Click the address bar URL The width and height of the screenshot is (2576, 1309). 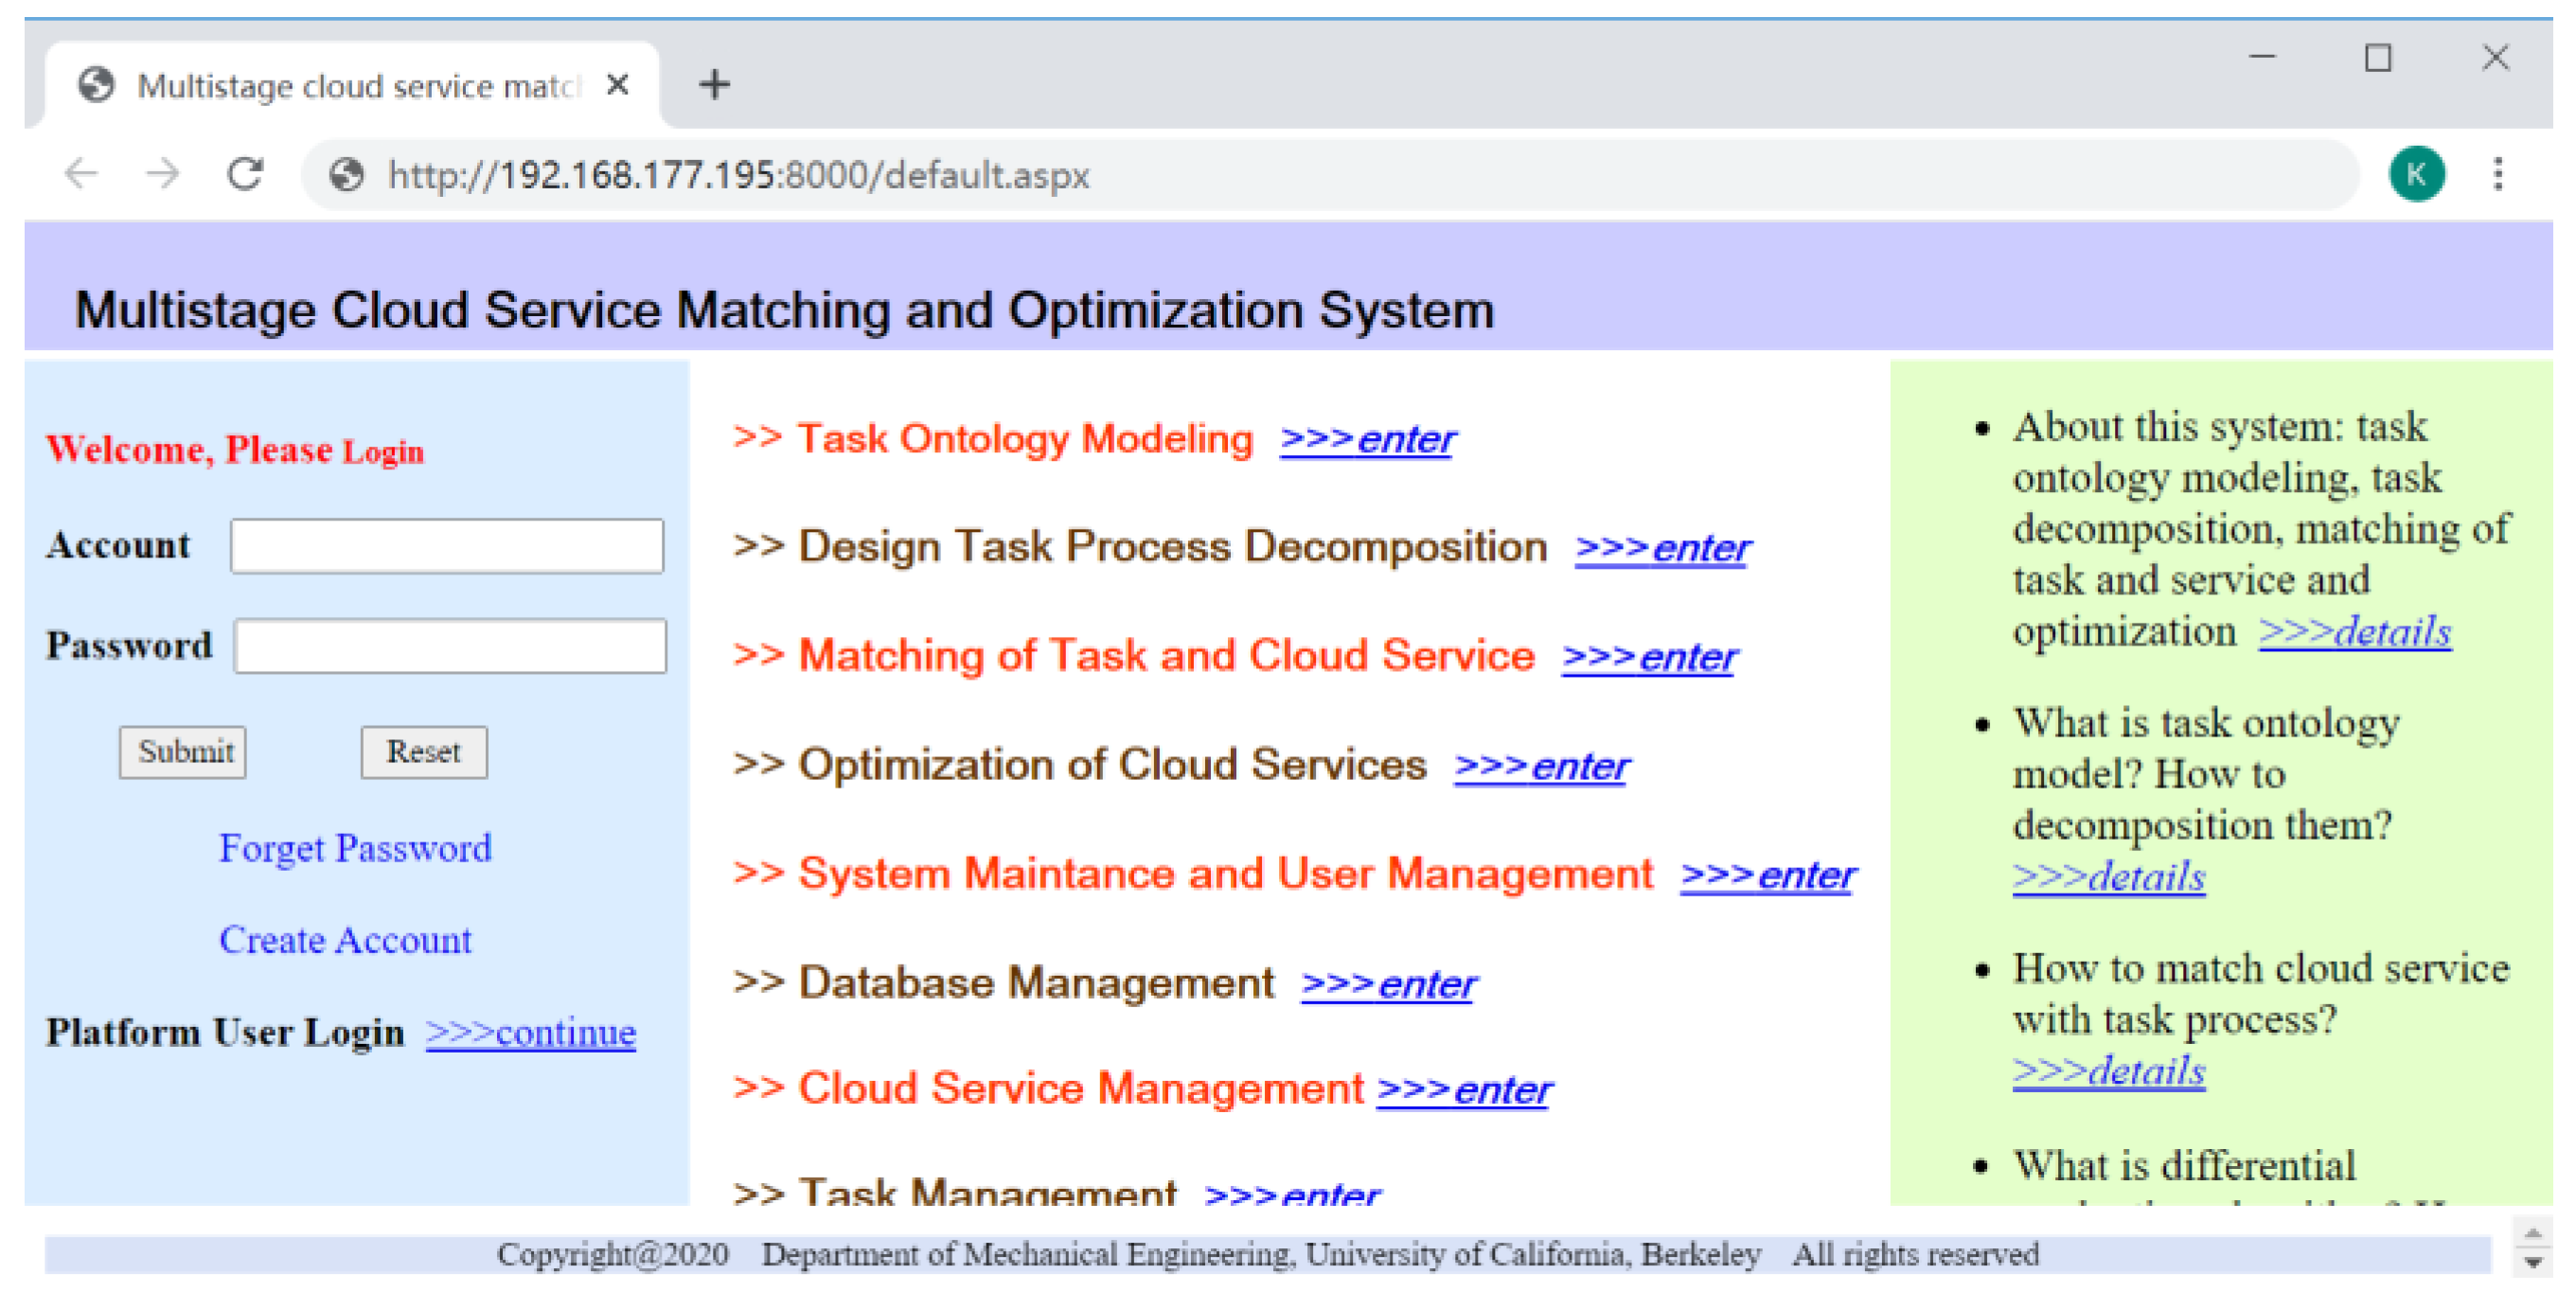[738, 175]
